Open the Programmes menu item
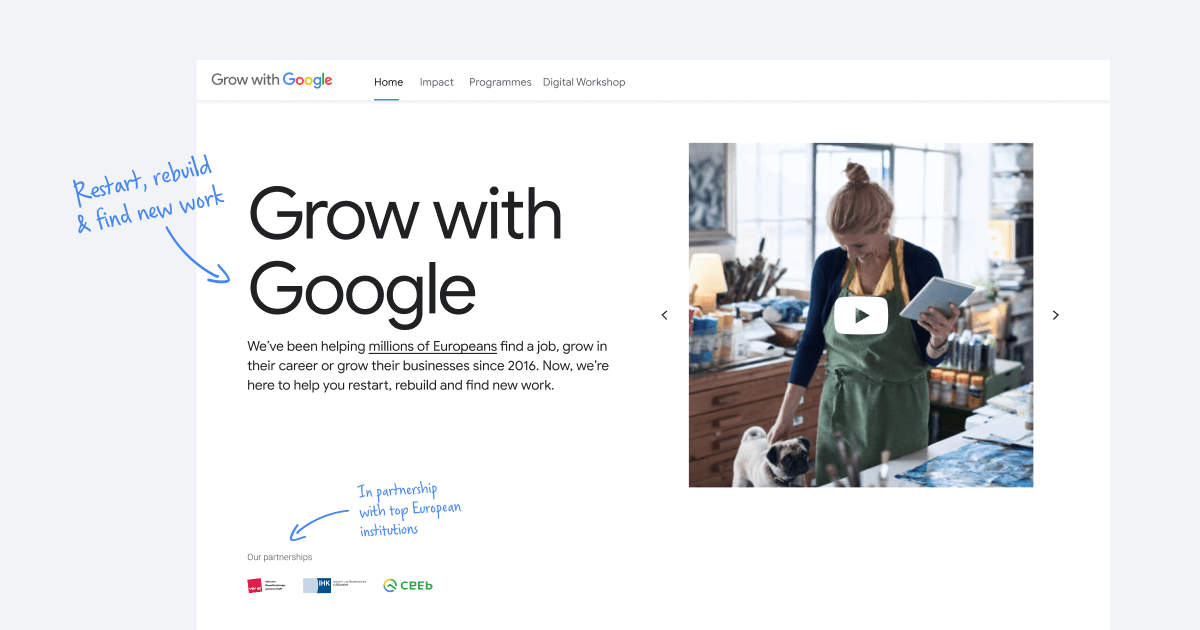Image resolution: width=1200 pixels, height=630 pixels. tap(500, 82)
